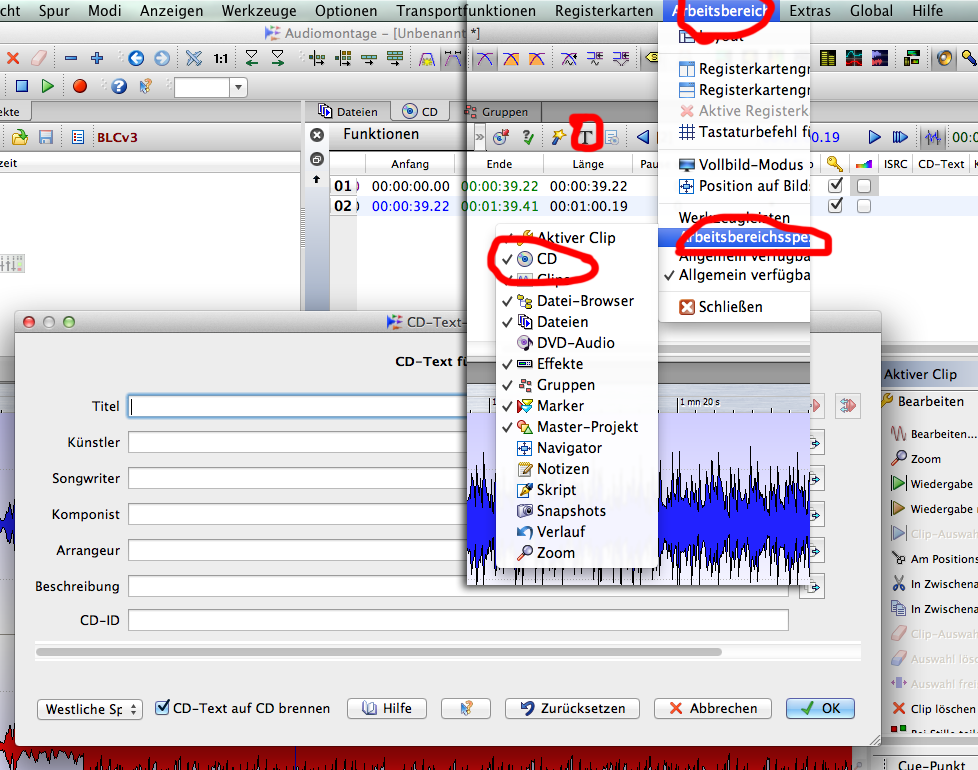
Task: Click the Künstler input field
Action: [298, 443]
